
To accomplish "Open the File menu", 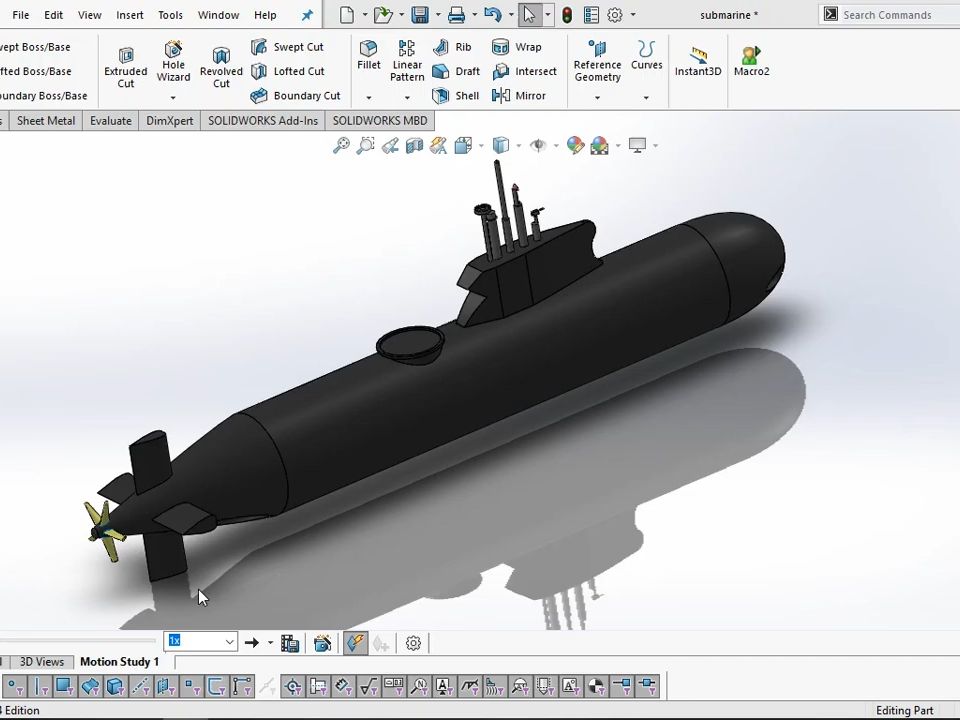I will point(20,15).
